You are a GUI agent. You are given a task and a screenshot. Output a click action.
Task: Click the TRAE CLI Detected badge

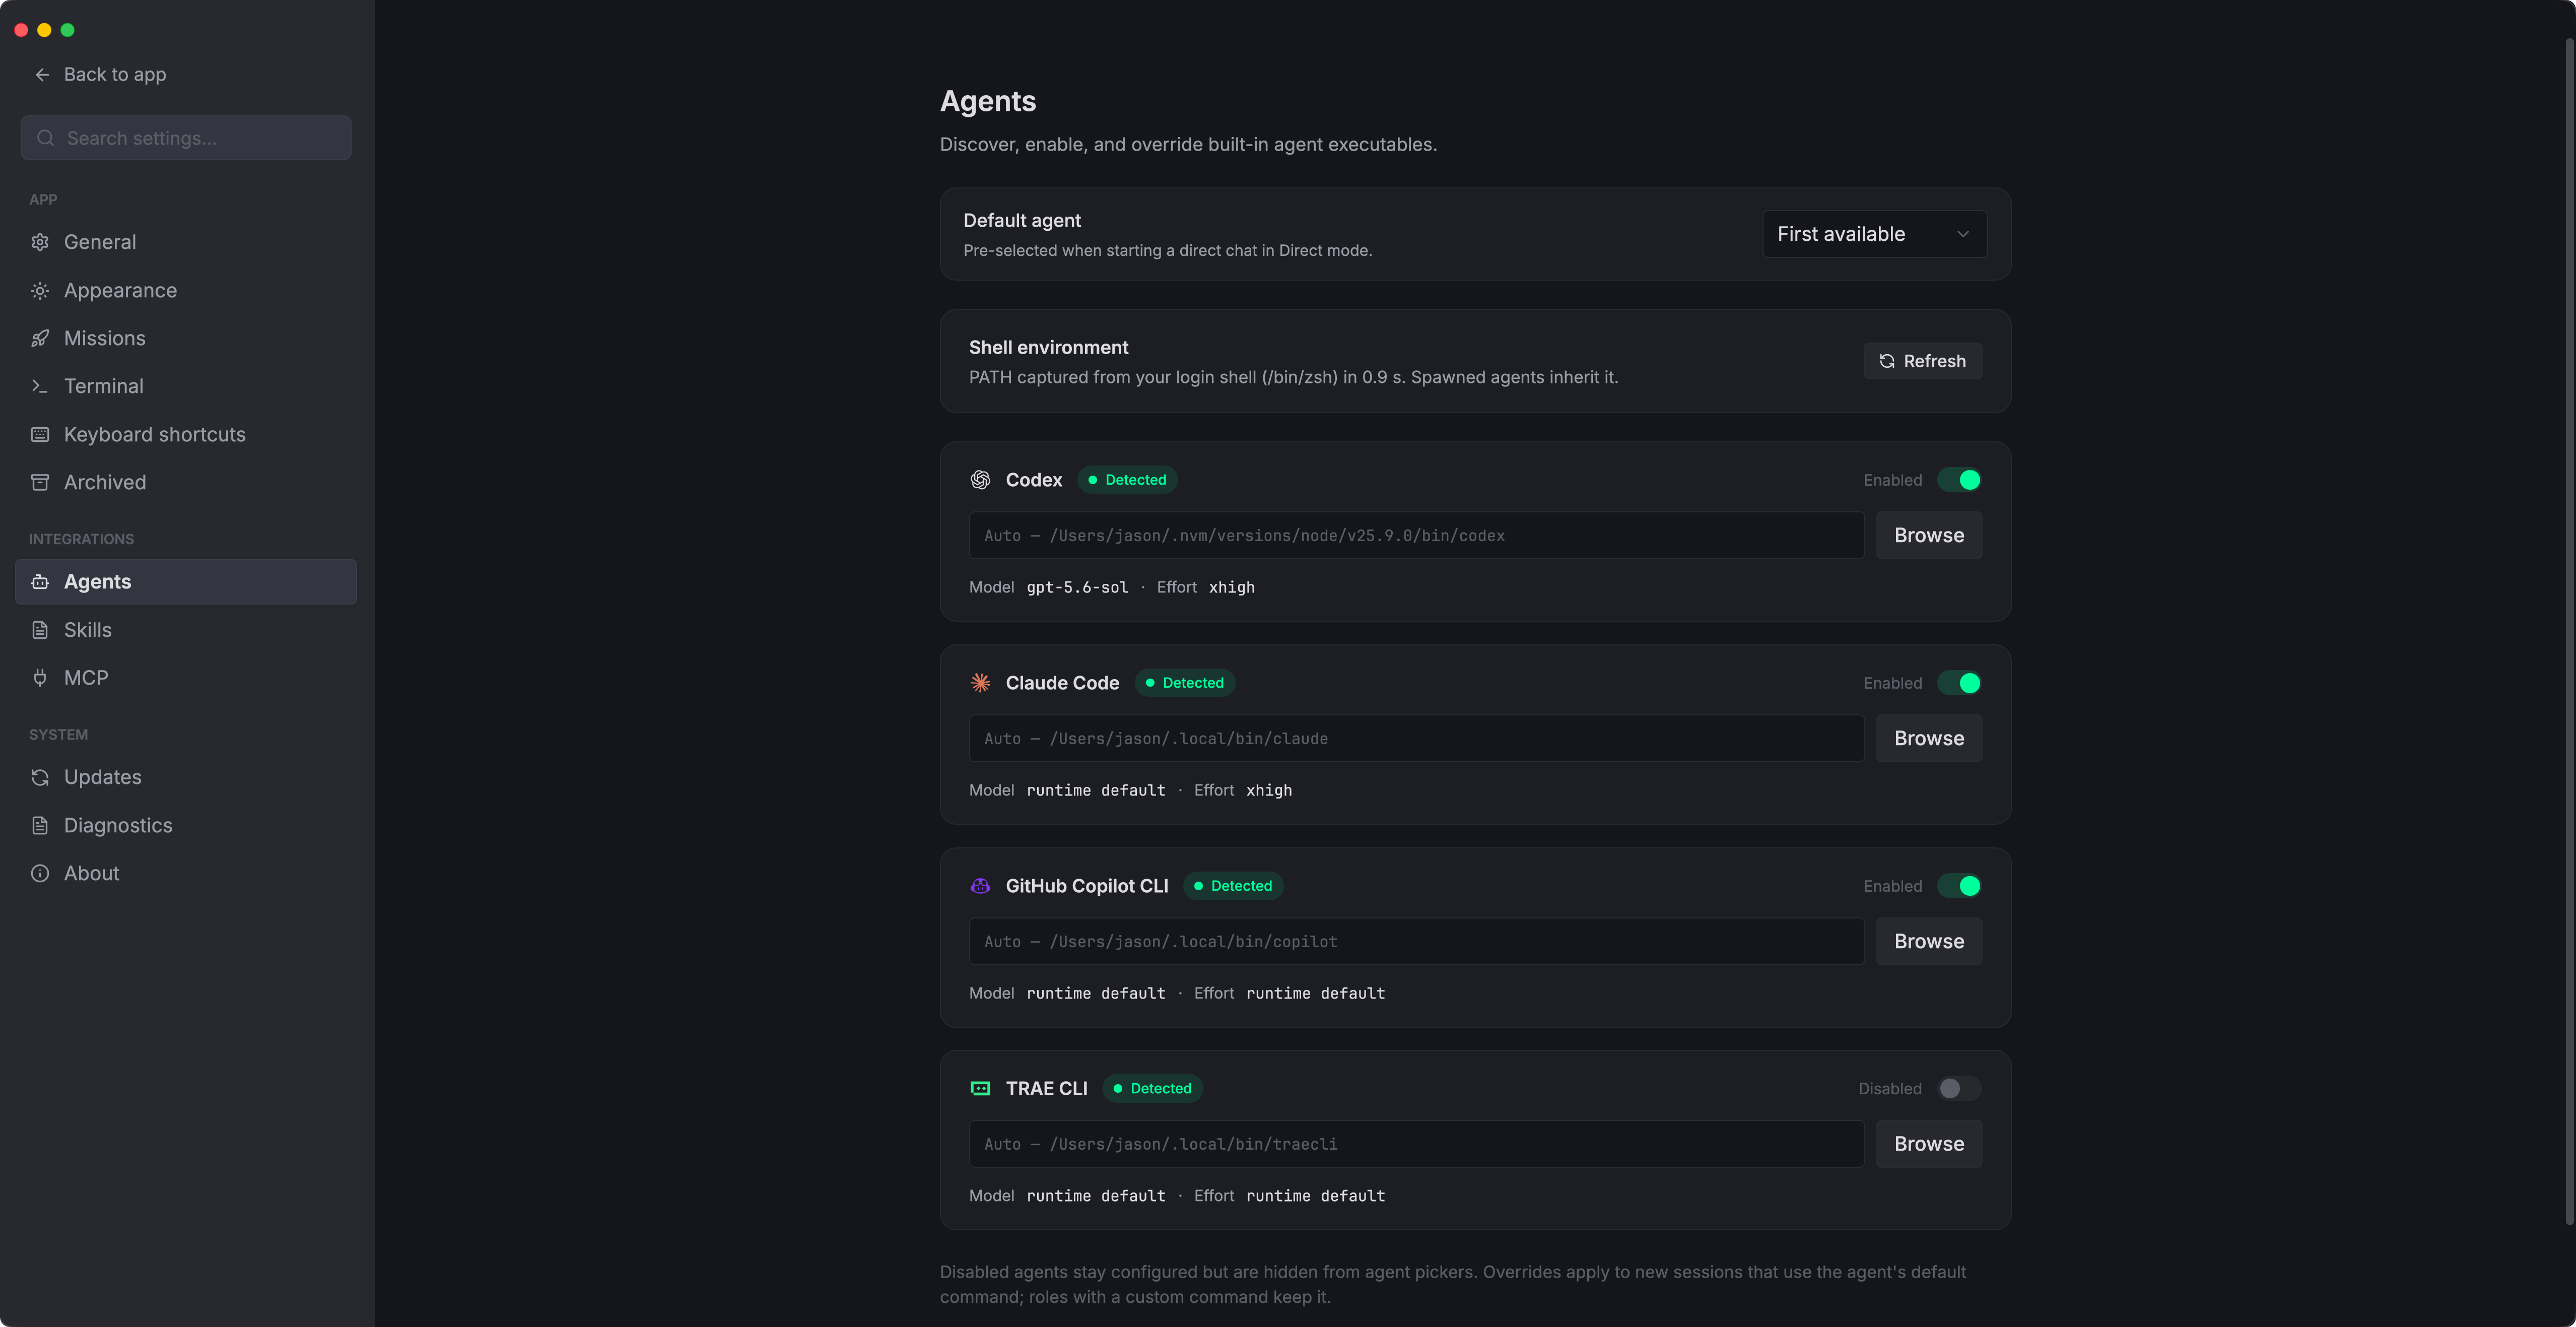(x=1152, y=1088)
